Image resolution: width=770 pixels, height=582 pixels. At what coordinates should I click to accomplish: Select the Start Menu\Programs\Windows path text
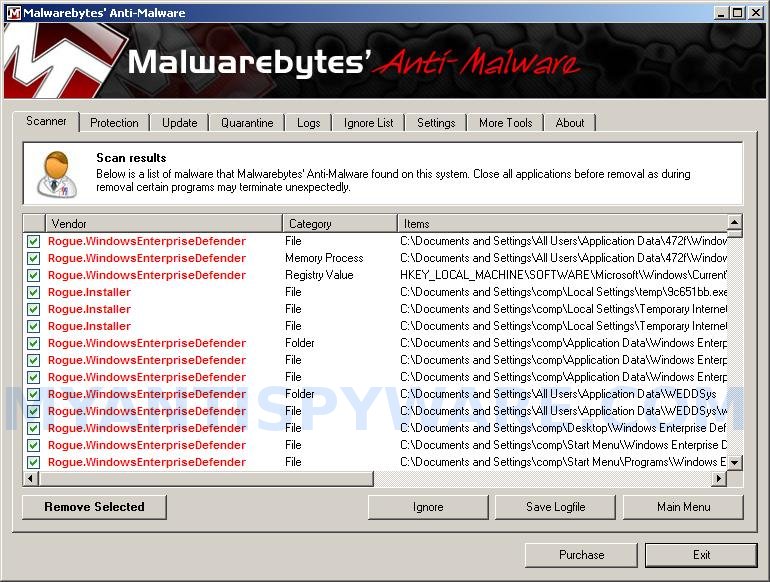(563, 462)
